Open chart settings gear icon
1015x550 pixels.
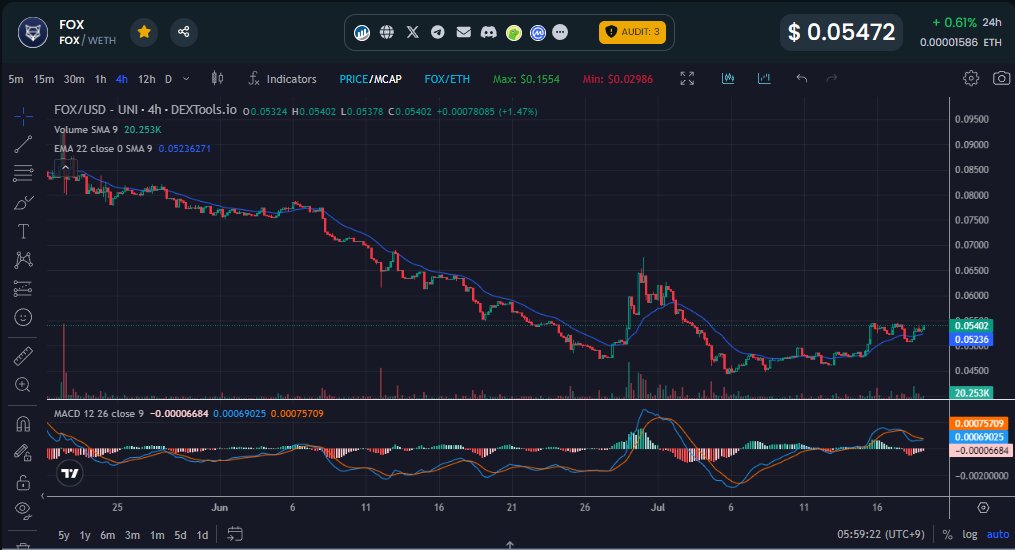(970, 78)
